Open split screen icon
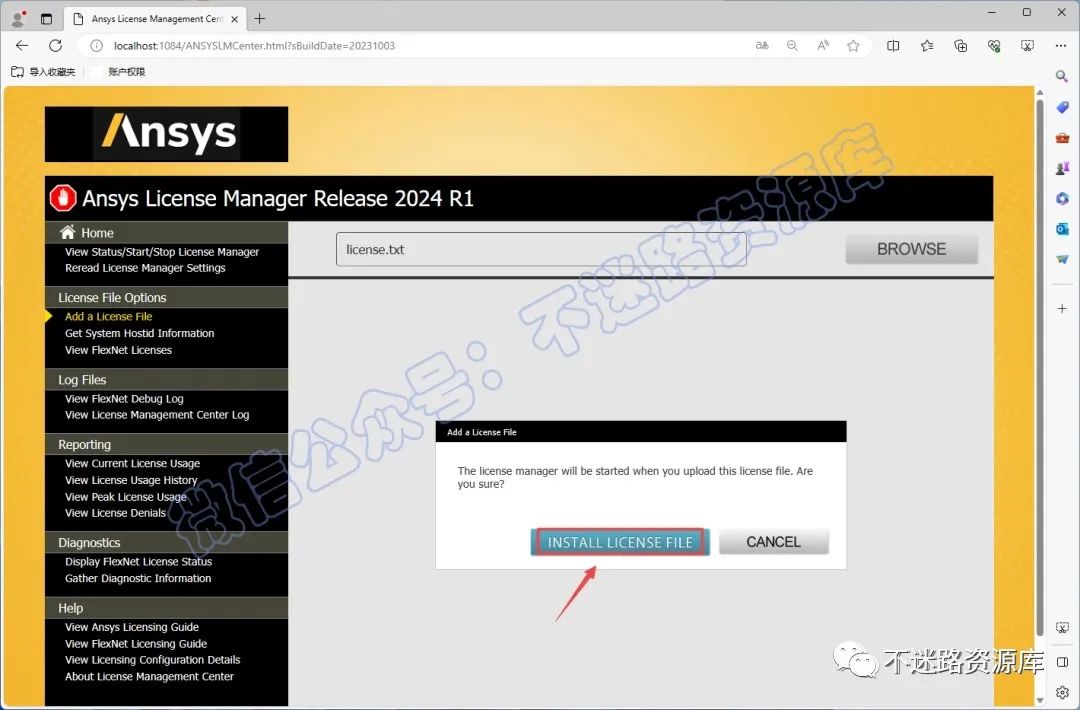This screenshot has width=1080, height=710. click(893, 45)
